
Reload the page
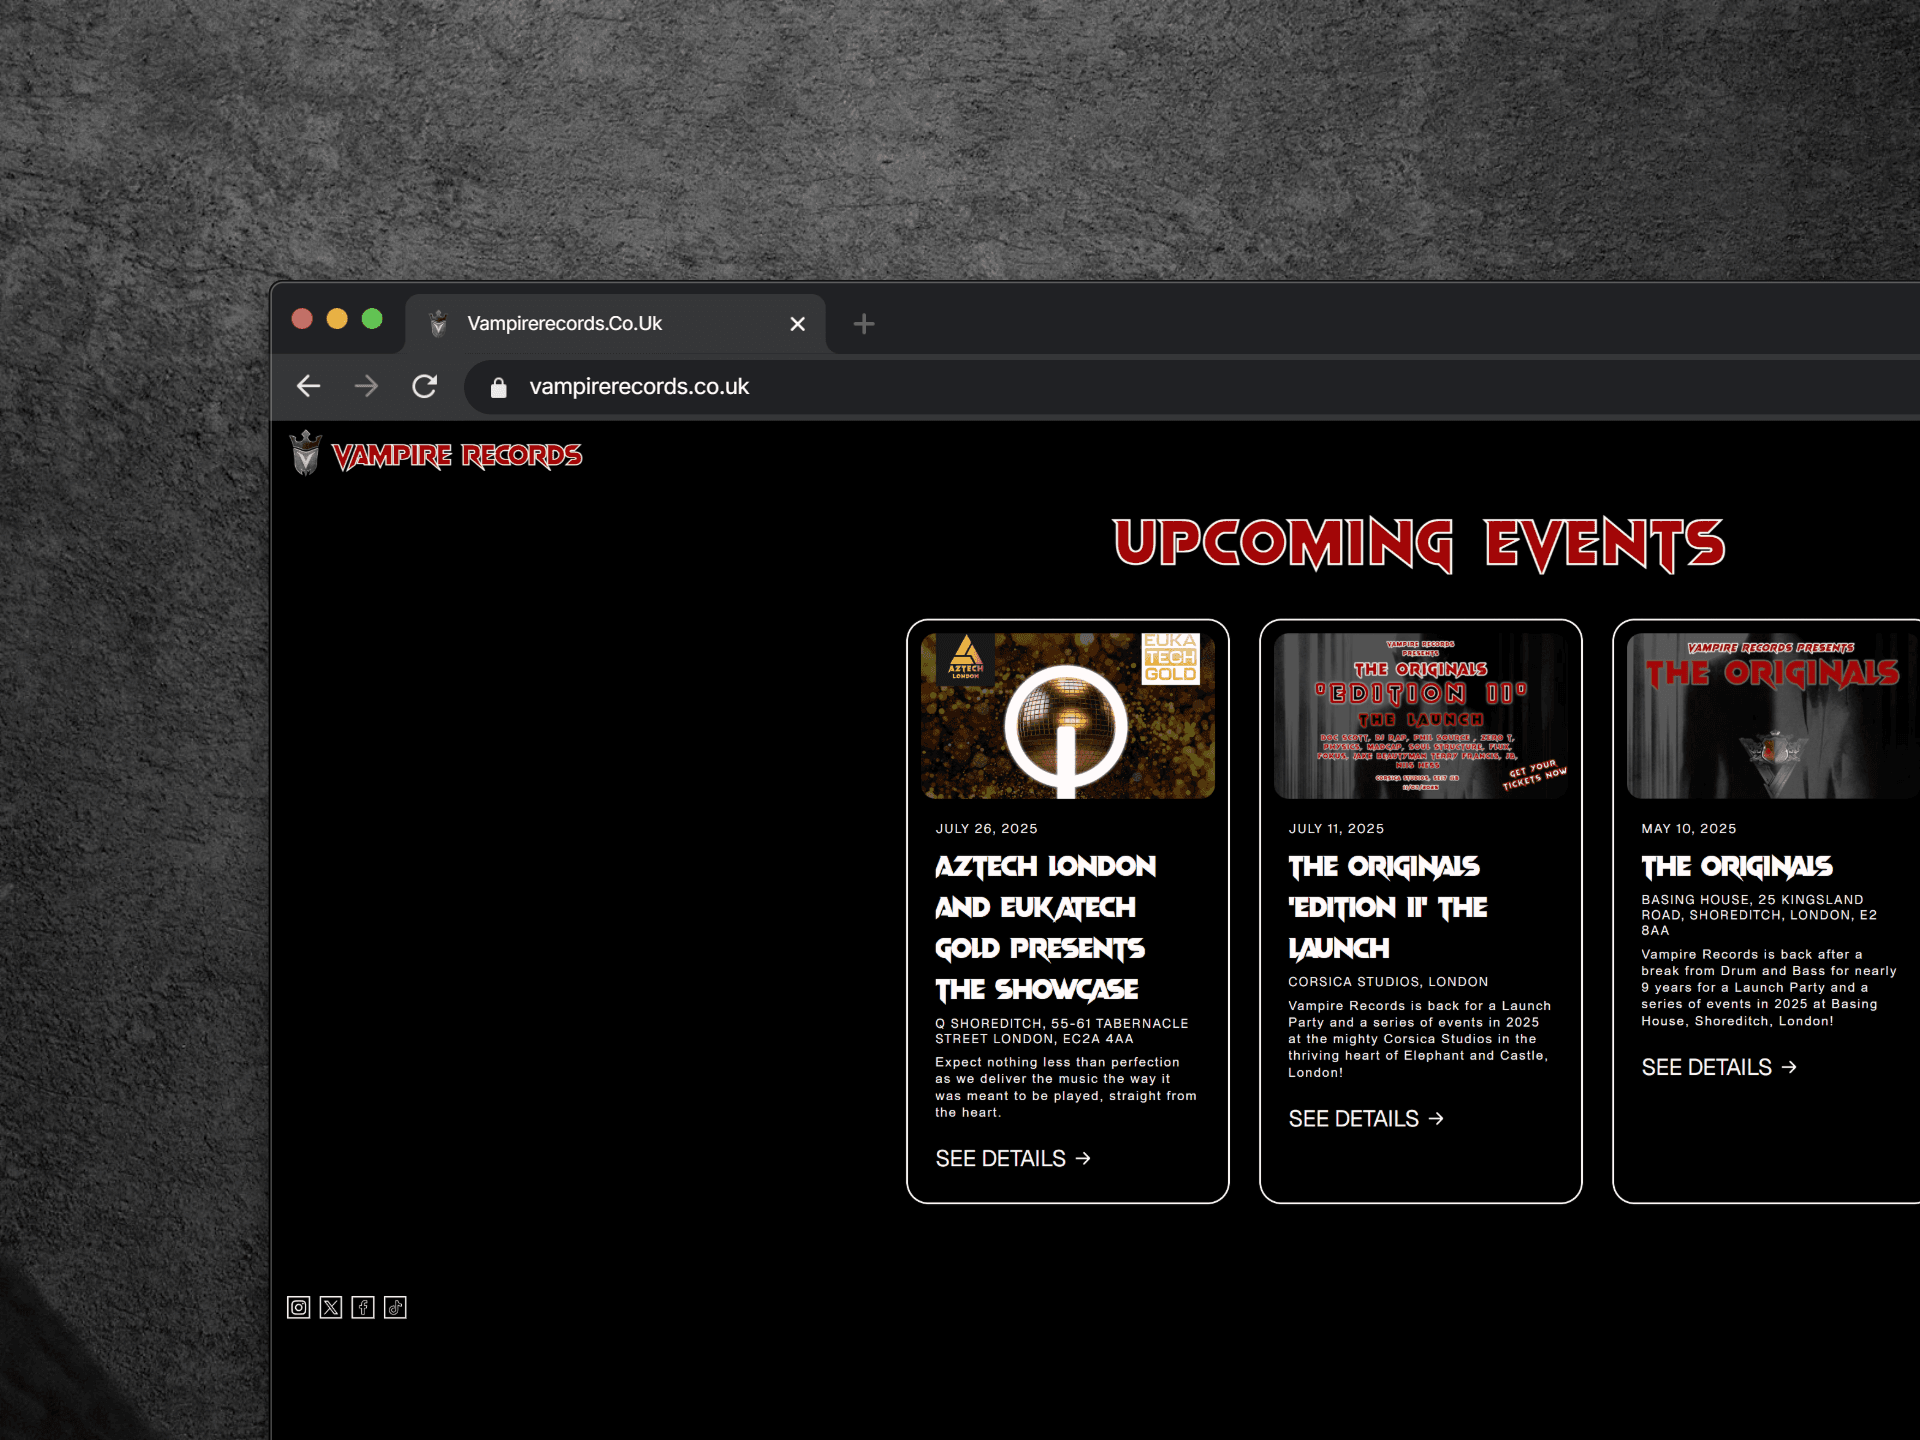[425, 386]
